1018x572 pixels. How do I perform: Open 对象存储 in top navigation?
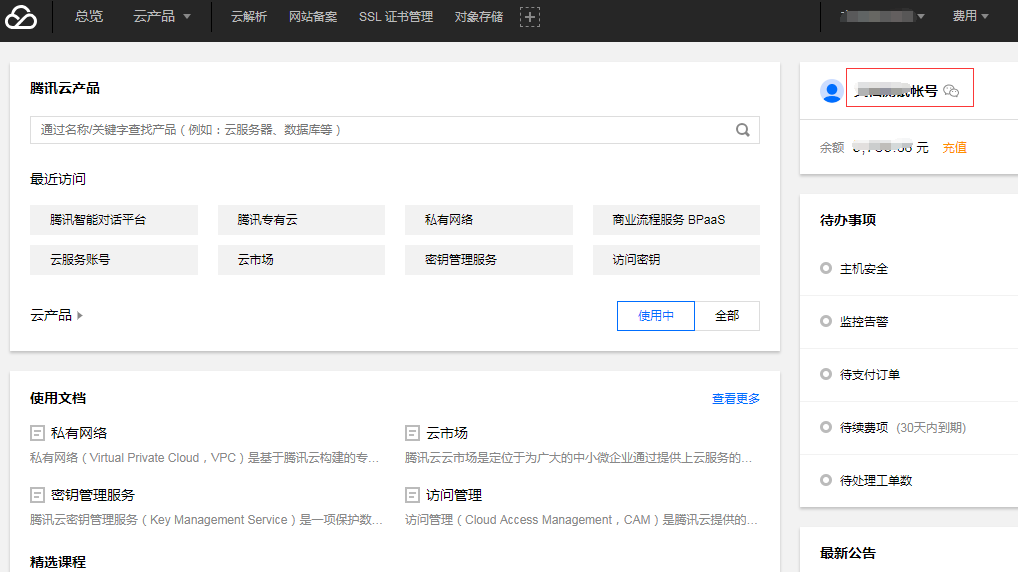478,17
